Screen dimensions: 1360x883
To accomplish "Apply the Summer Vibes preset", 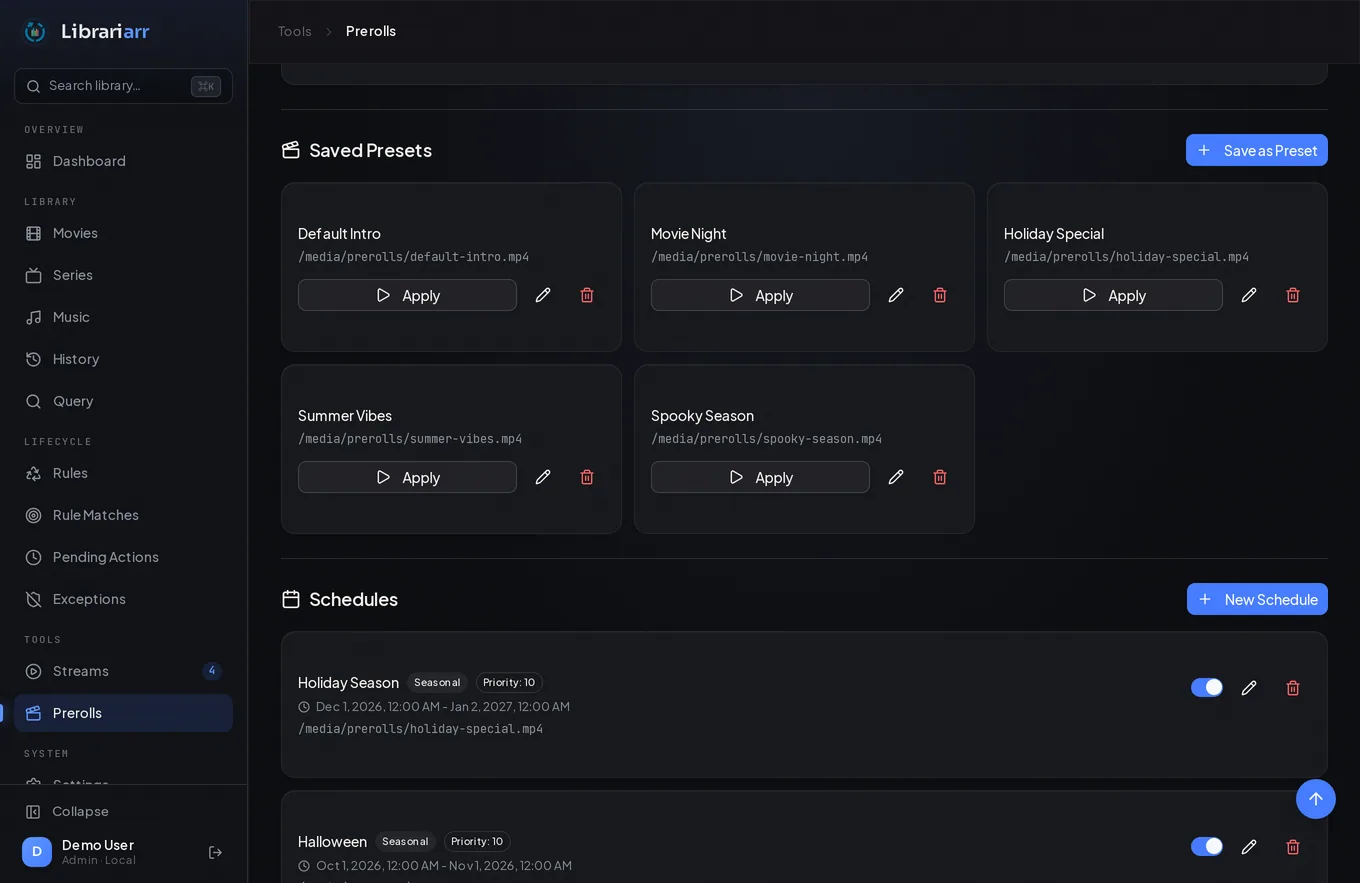I will click(407, 477).
